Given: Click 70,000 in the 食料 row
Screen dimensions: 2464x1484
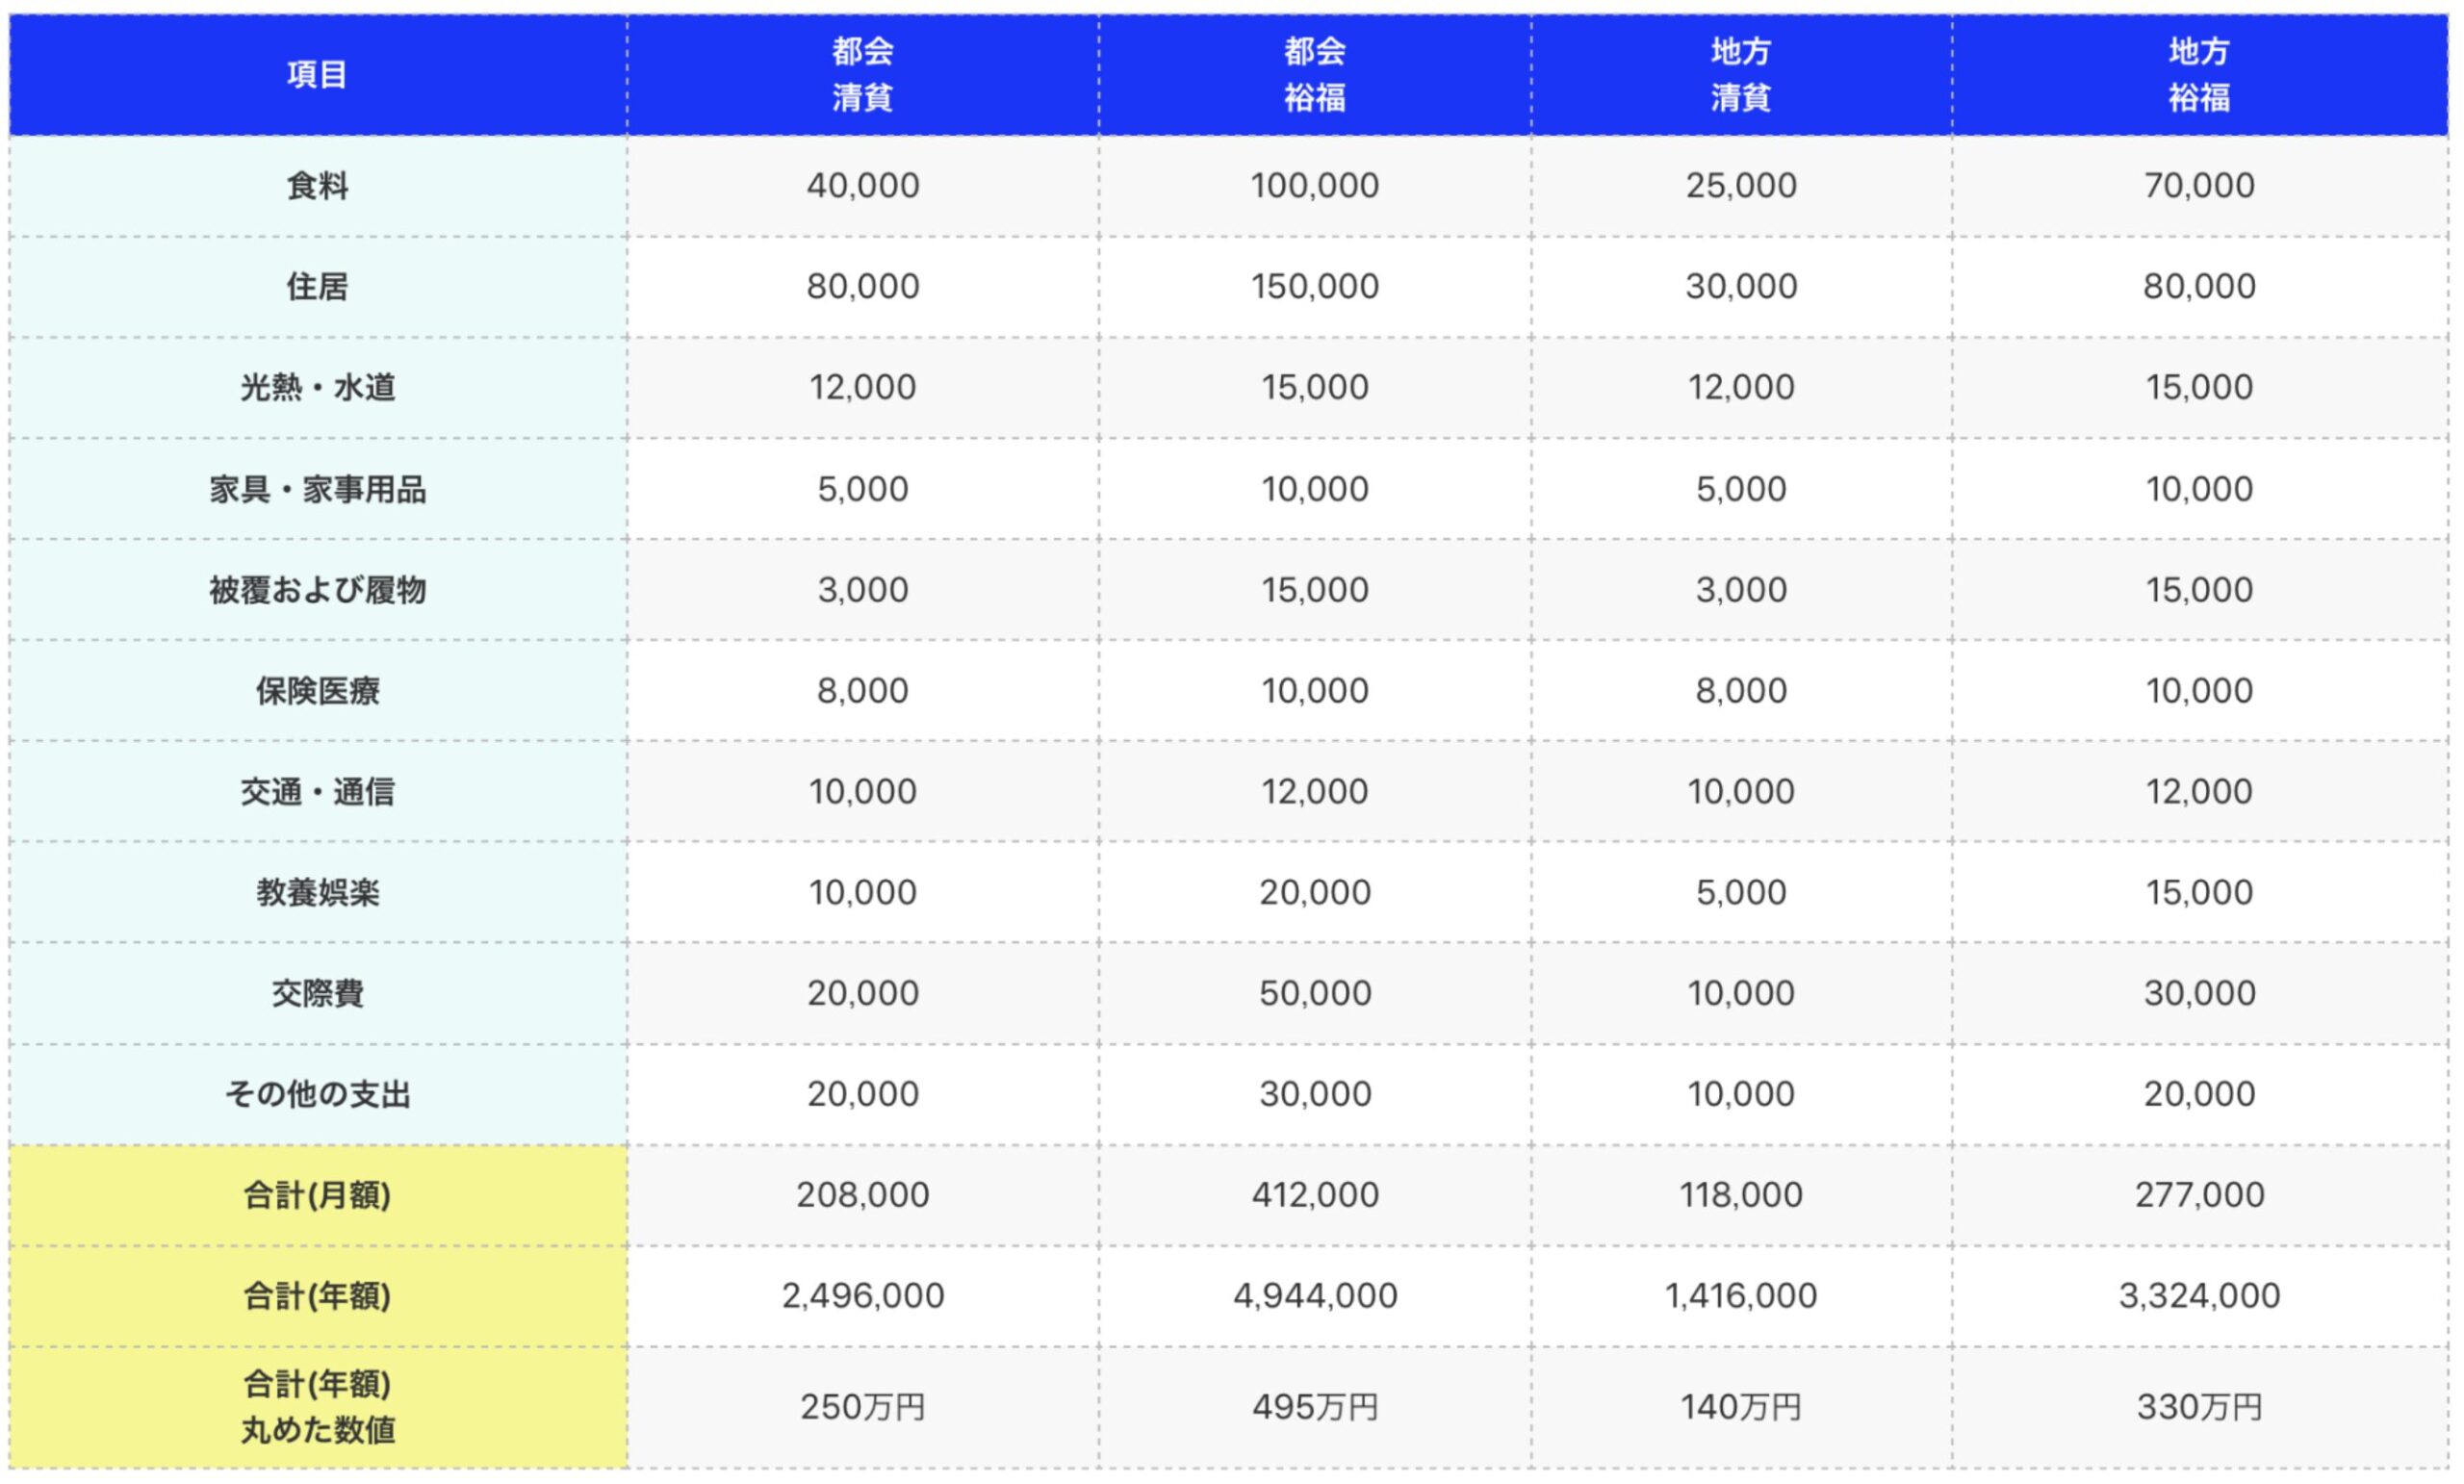Looking at the screenshot, I should pyautogui.click(x=2199, y=186).
